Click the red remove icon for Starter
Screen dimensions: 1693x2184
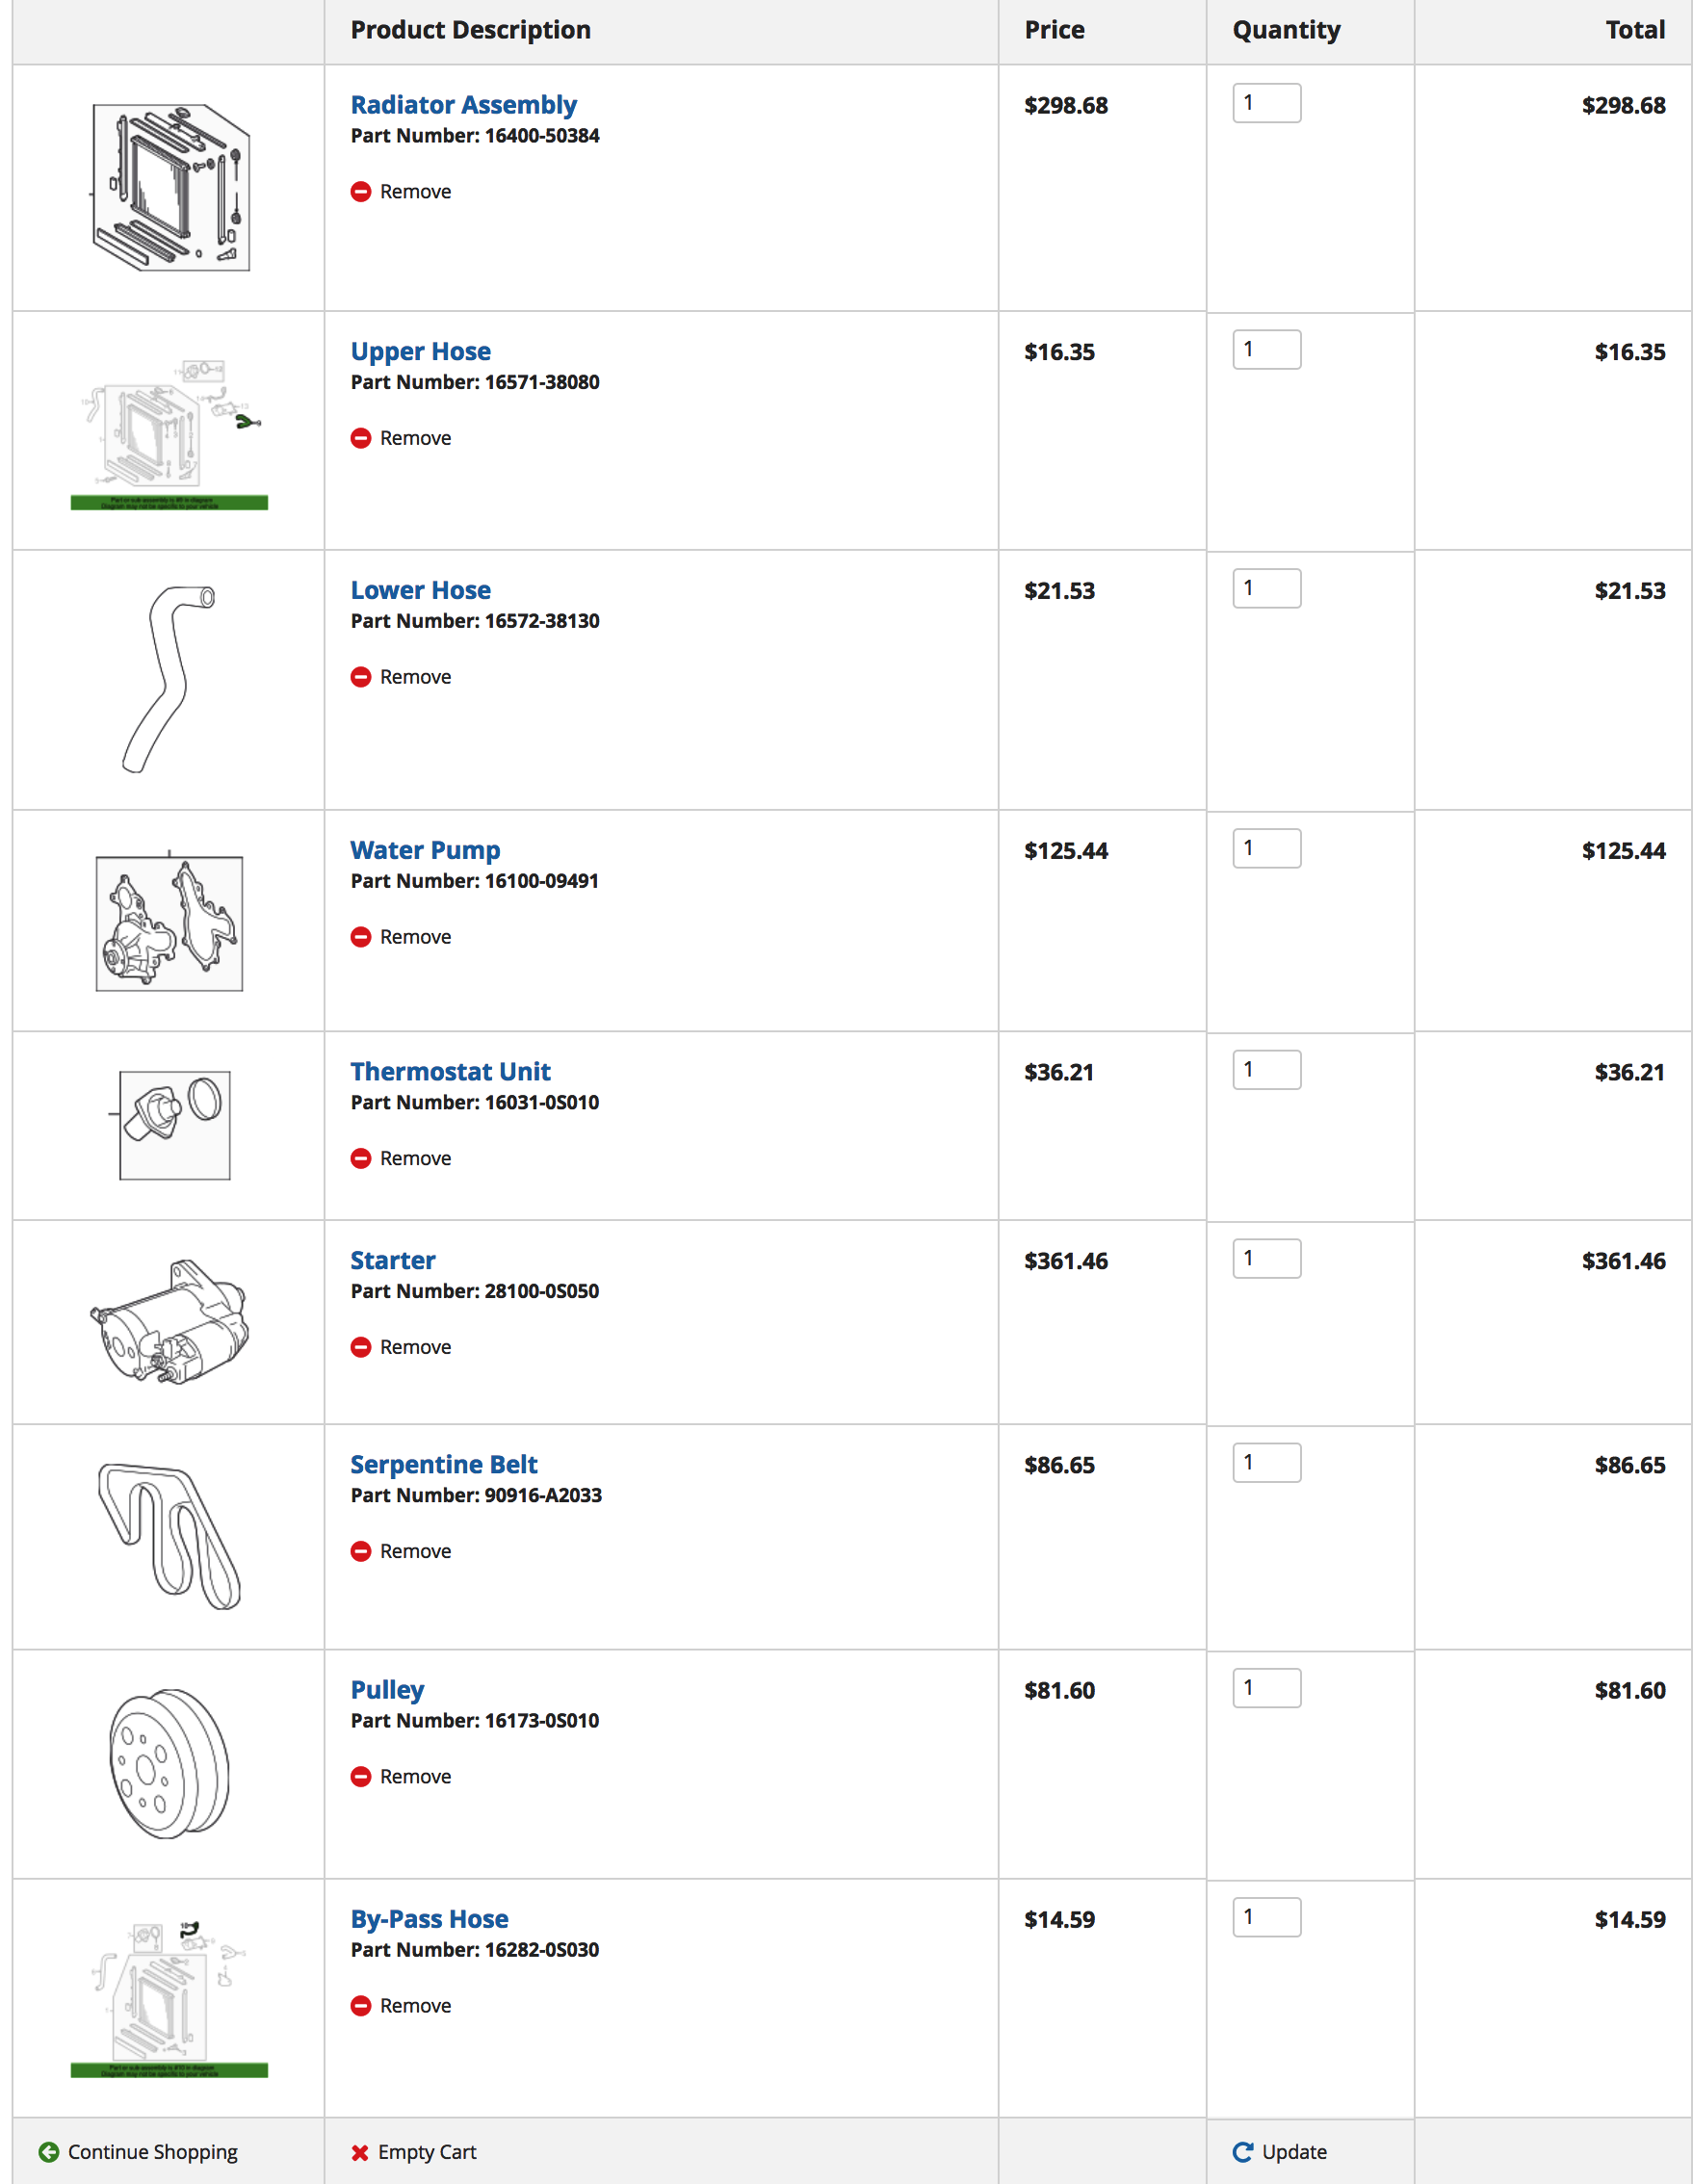(361, 1347)
